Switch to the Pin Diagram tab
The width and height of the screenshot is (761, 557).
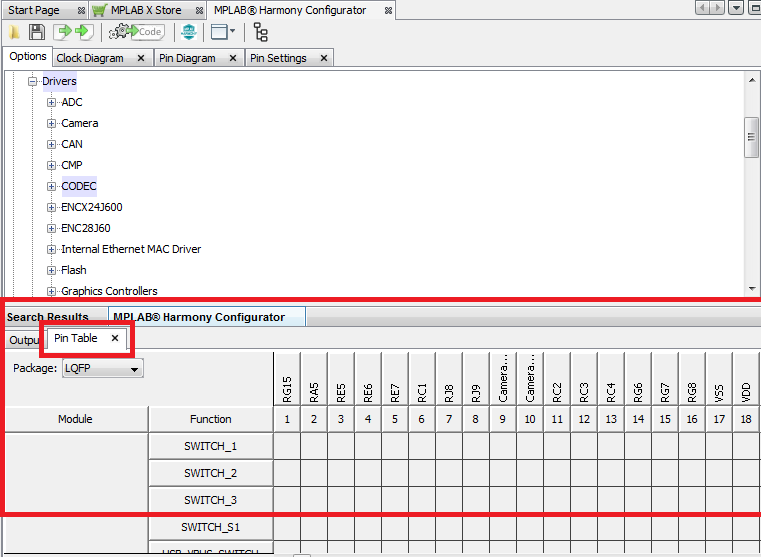(x=187, y=58)
